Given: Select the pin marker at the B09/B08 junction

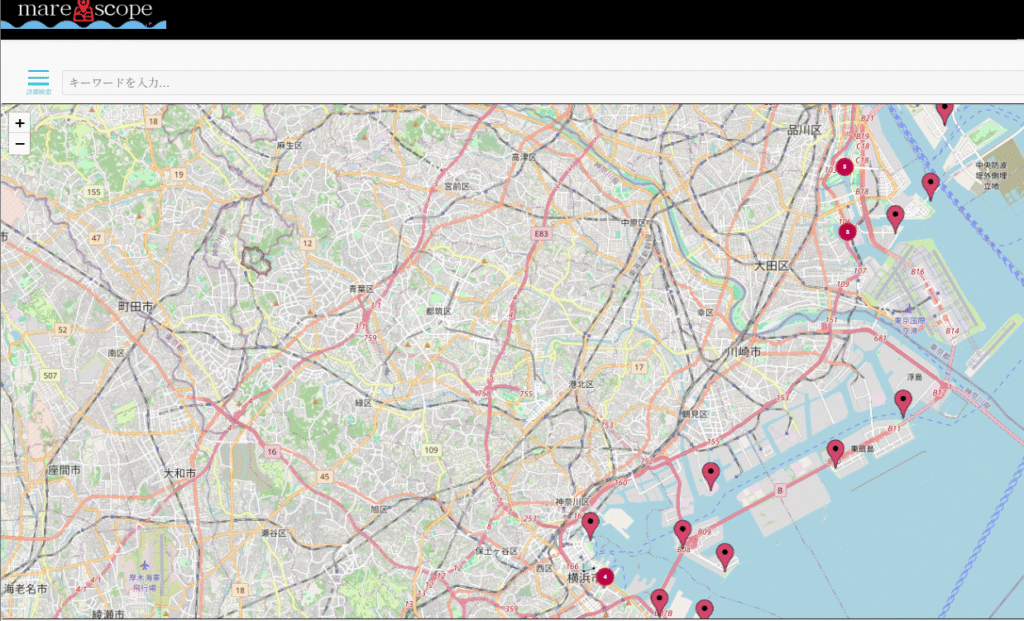Looking at the screenshot, I should click(682, 533).
